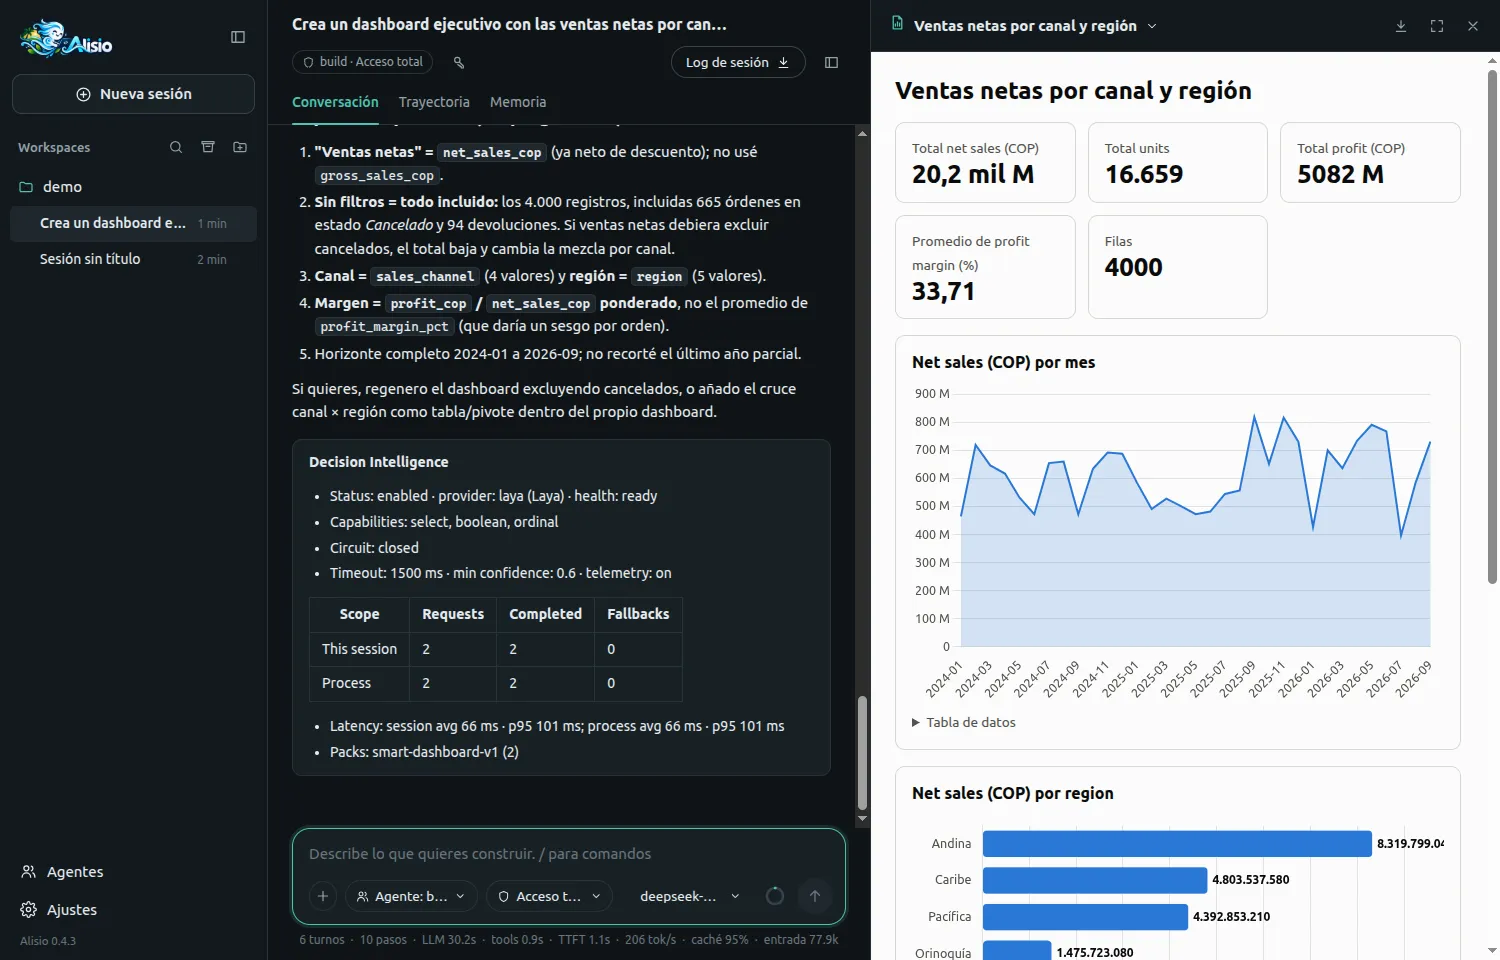1500x960 pixels.
Task: Switch to the Trayectoria tab
Action: (434, 102)
